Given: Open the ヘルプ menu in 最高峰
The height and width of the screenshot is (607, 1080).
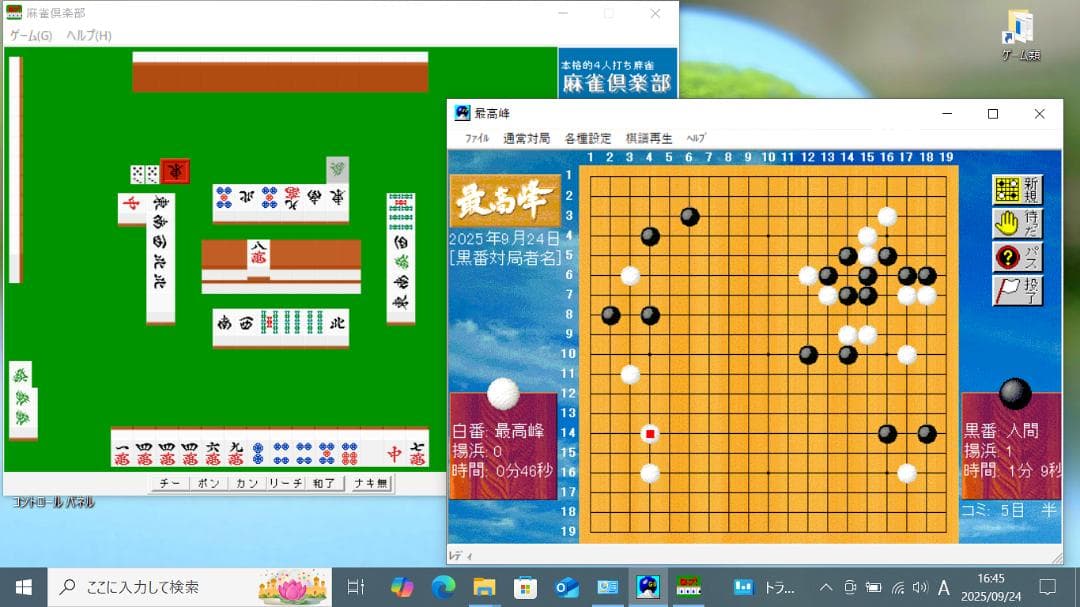Looking at the screenshot, I should [696, 138].
